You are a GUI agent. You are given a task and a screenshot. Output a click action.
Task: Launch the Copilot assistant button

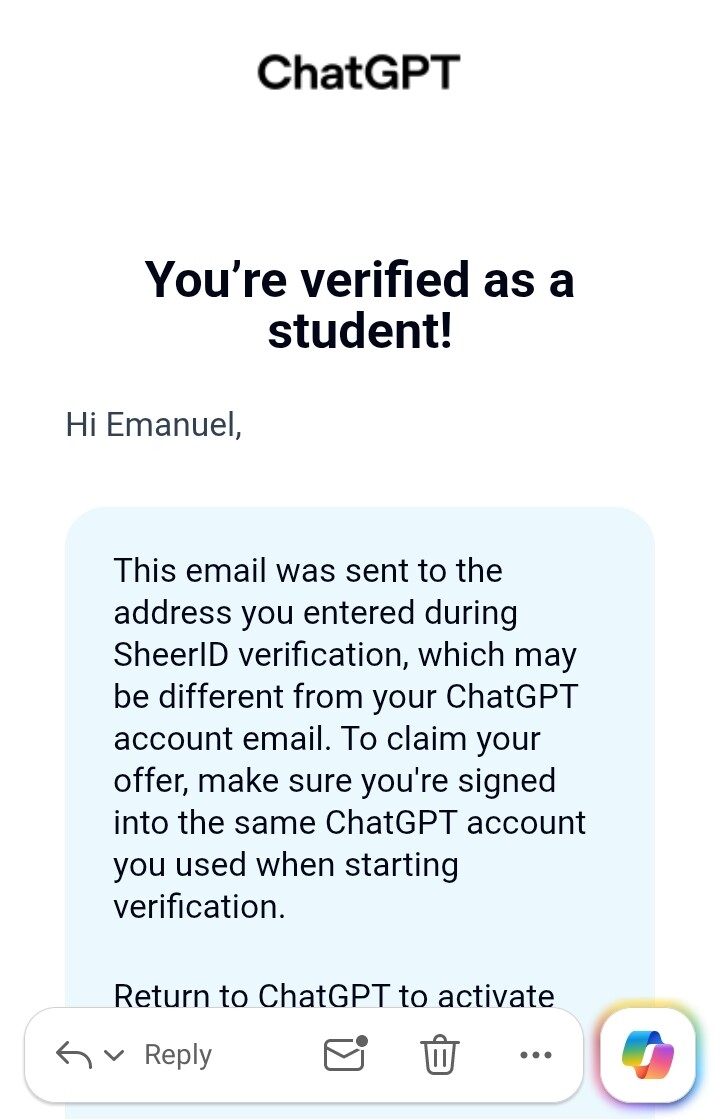(648, 1054)
